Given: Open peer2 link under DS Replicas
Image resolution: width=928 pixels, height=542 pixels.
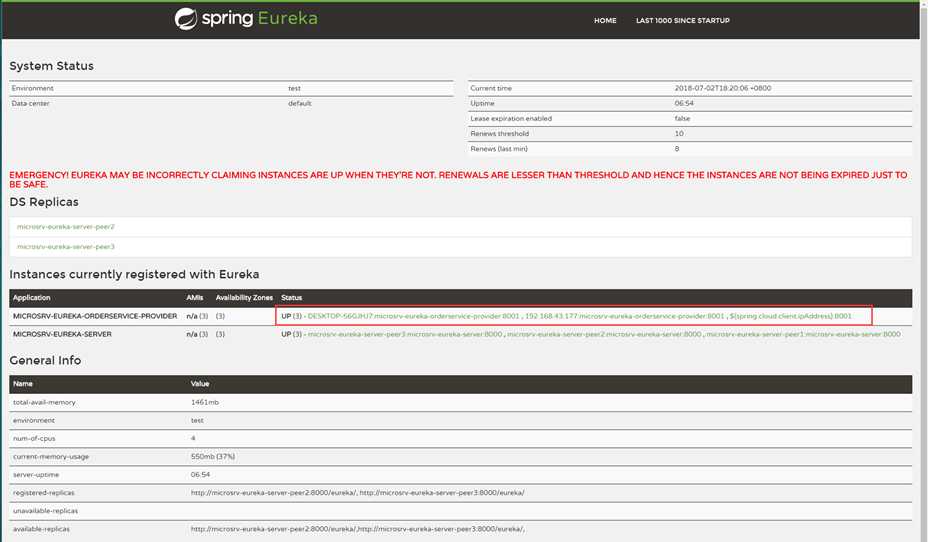Looking at the screenshot, I should [66, 227].
